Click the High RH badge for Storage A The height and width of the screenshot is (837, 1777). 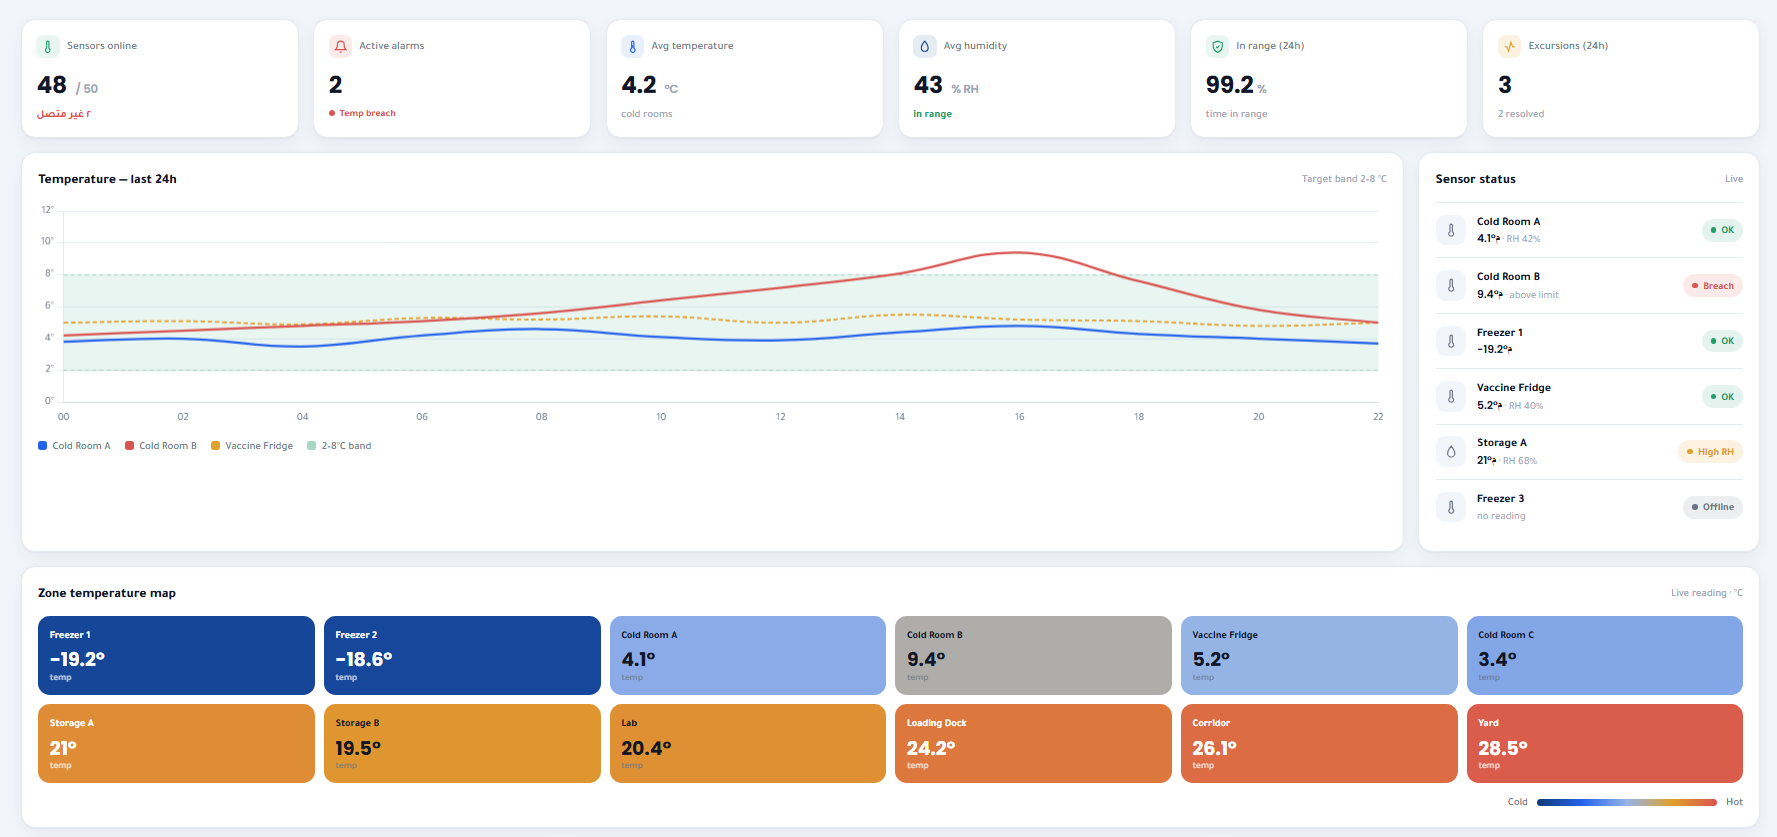click(1710, 452)
